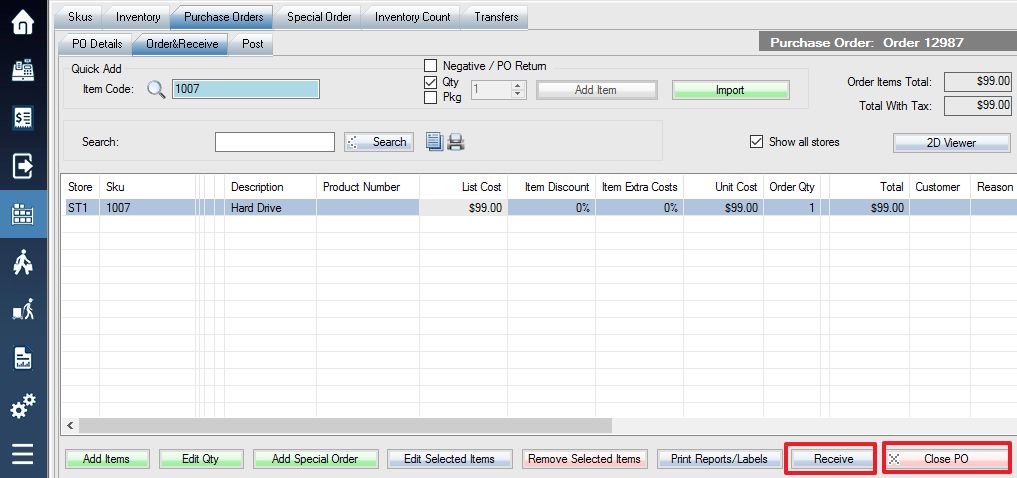The width and height of the screenshot is (1017, 478).
Task: Select the Purchase Orders tab
Action: 224,17
